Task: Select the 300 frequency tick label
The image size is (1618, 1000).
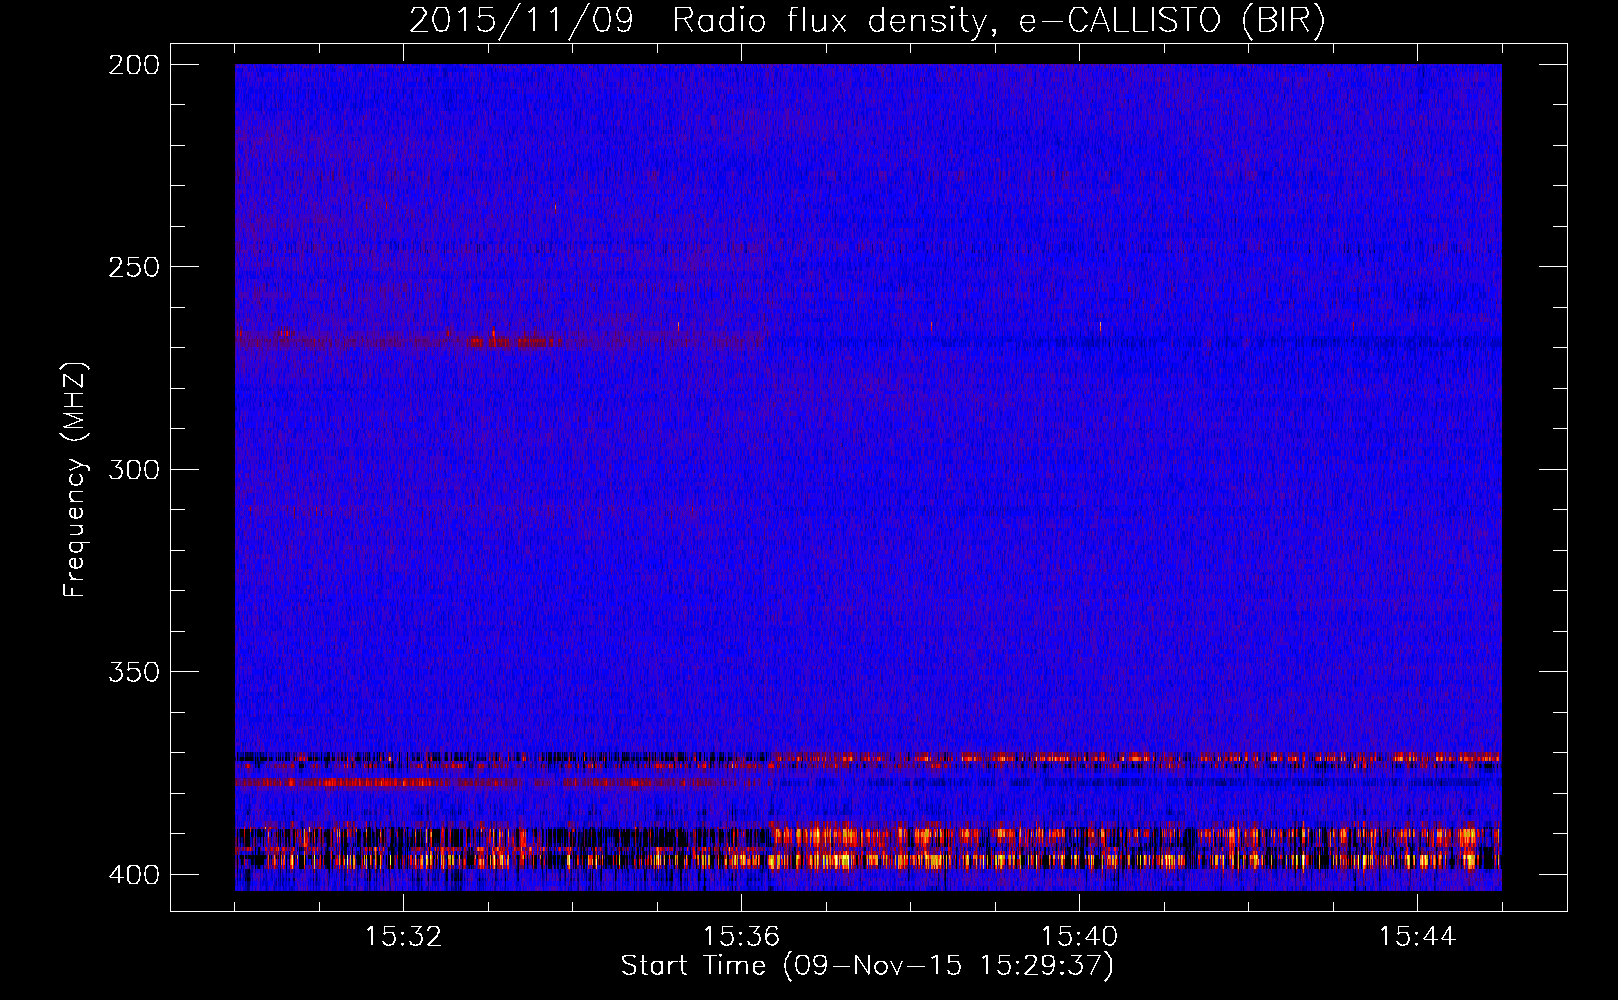Action: tap(133, 469)
